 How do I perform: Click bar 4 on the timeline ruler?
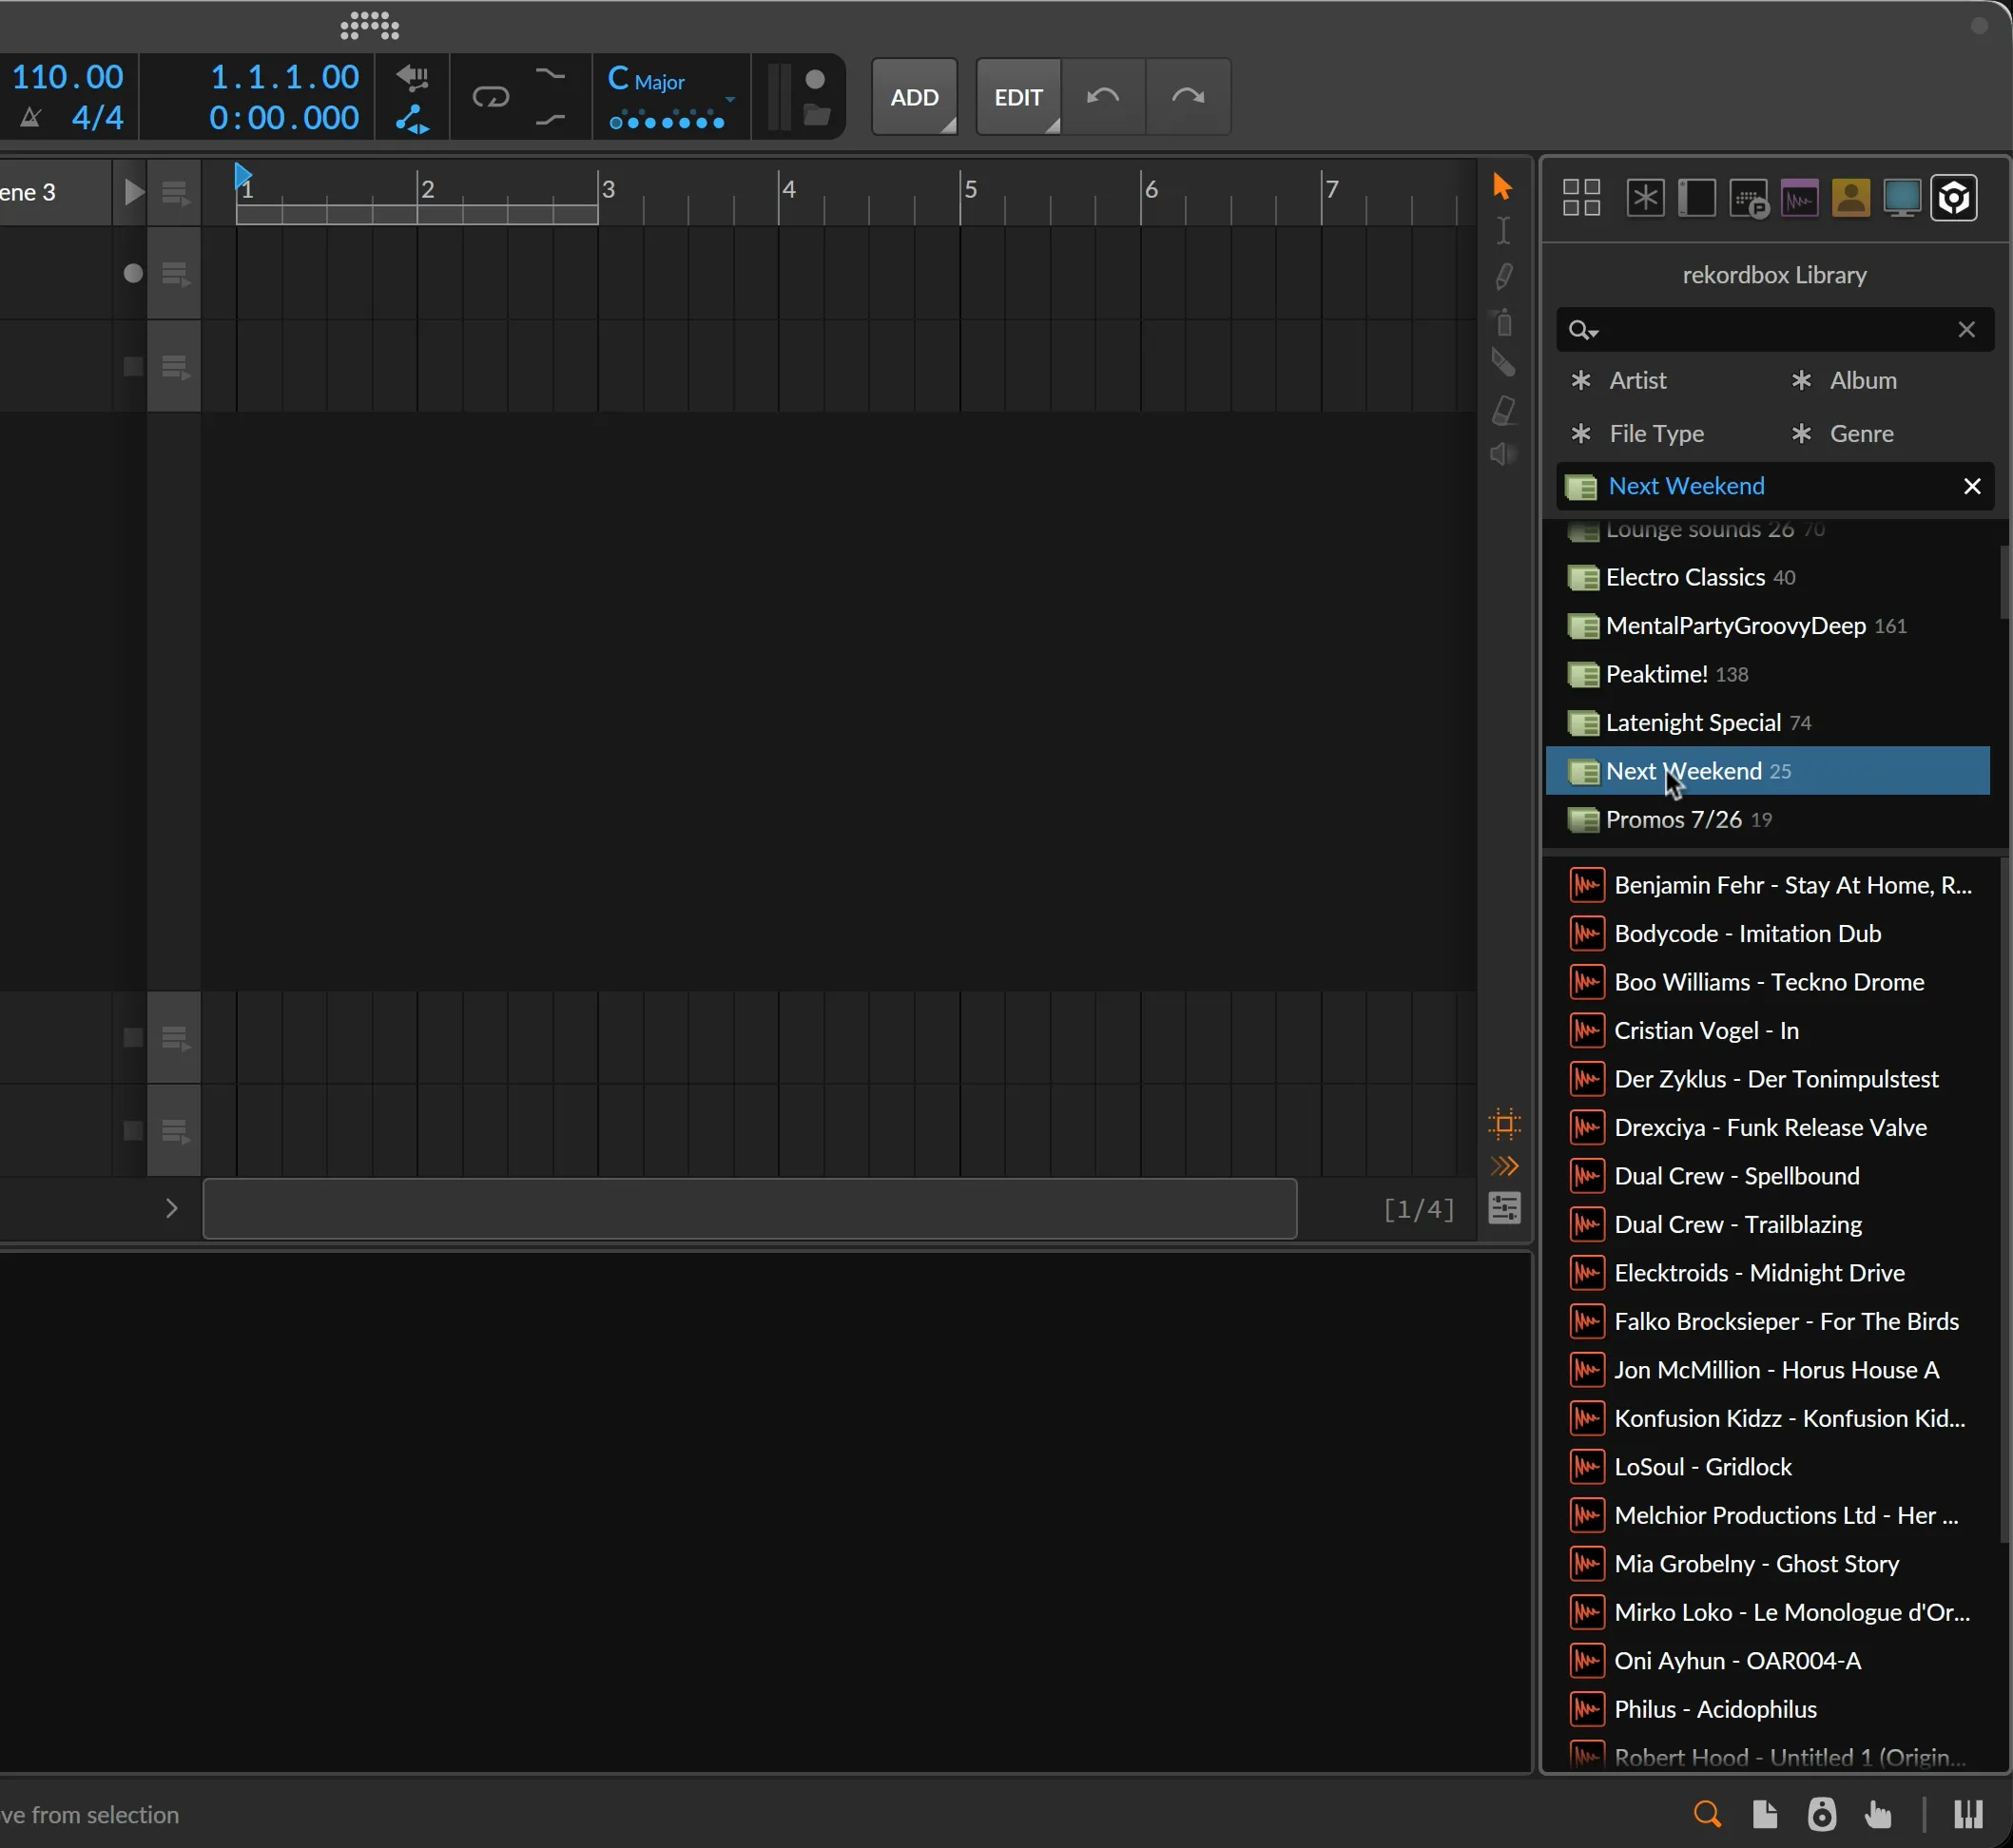(x=789, y=189)
